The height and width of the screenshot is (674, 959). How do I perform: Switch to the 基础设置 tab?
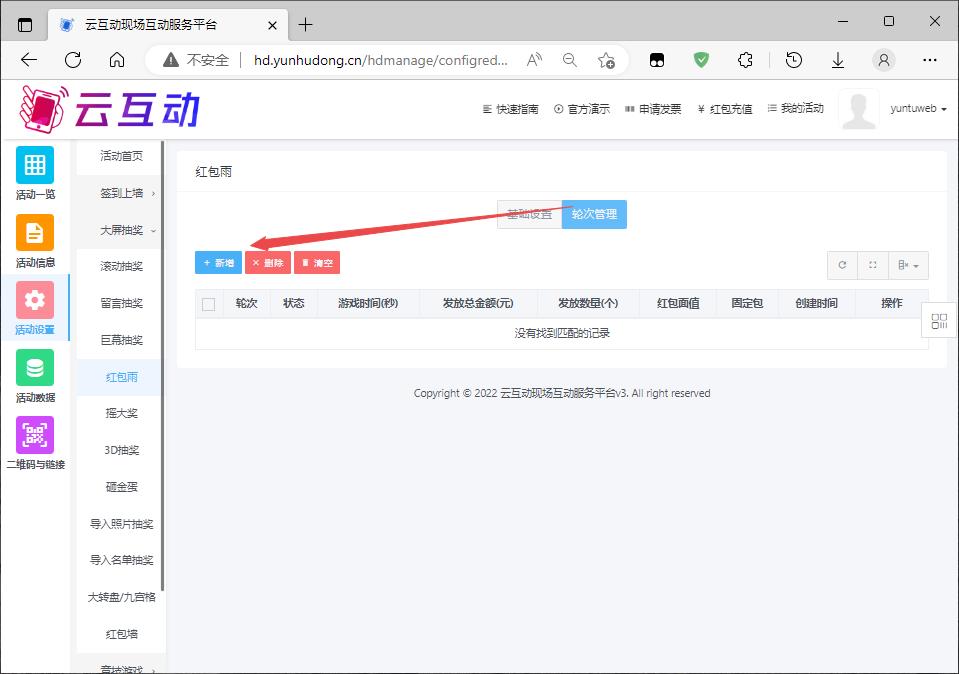point(530,214)
